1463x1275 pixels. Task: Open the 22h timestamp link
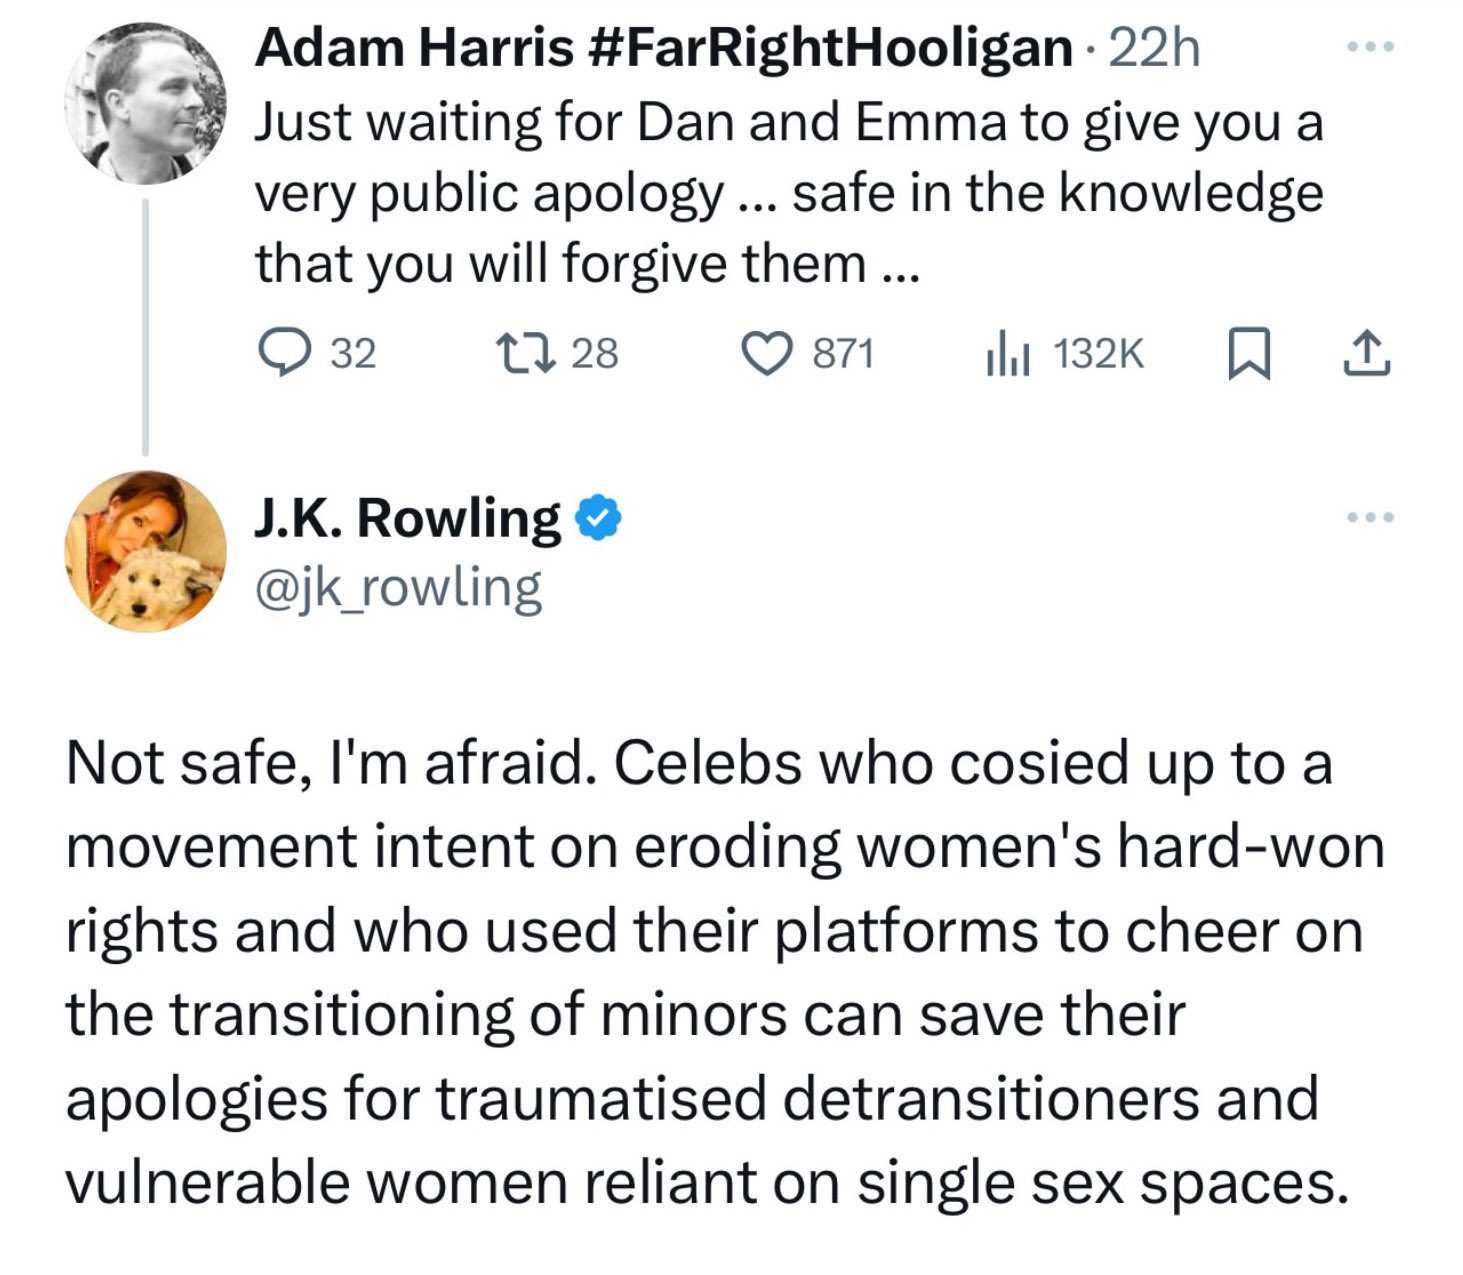coord(1154,48)
